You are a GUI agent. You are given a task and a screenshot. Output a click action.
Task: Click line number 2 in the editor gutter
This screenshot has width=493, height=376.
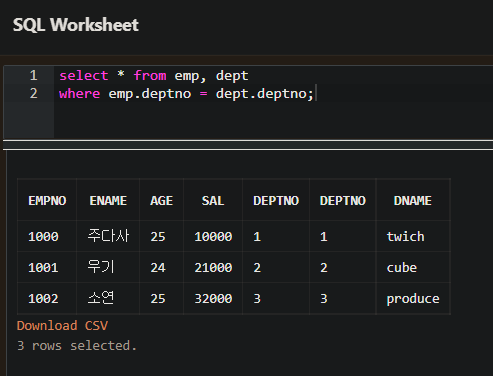(x=33, y=93)
